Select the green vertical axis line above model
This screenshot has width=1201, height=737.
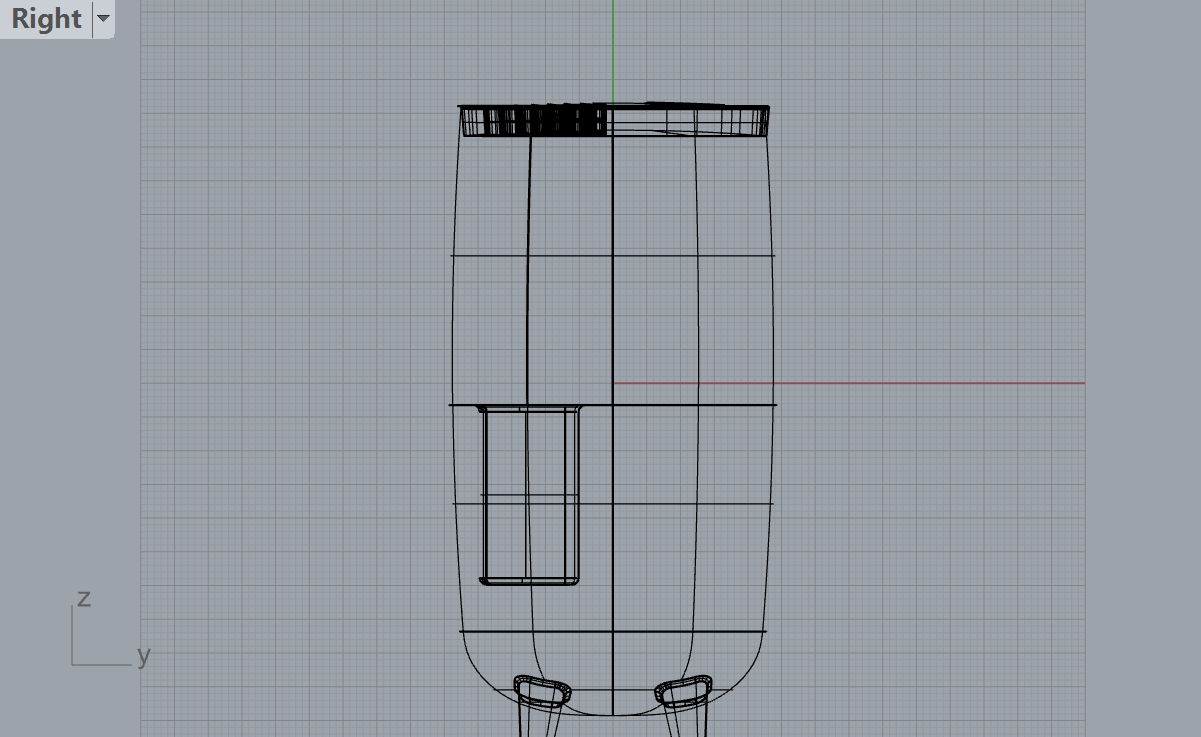pos(613,50)
